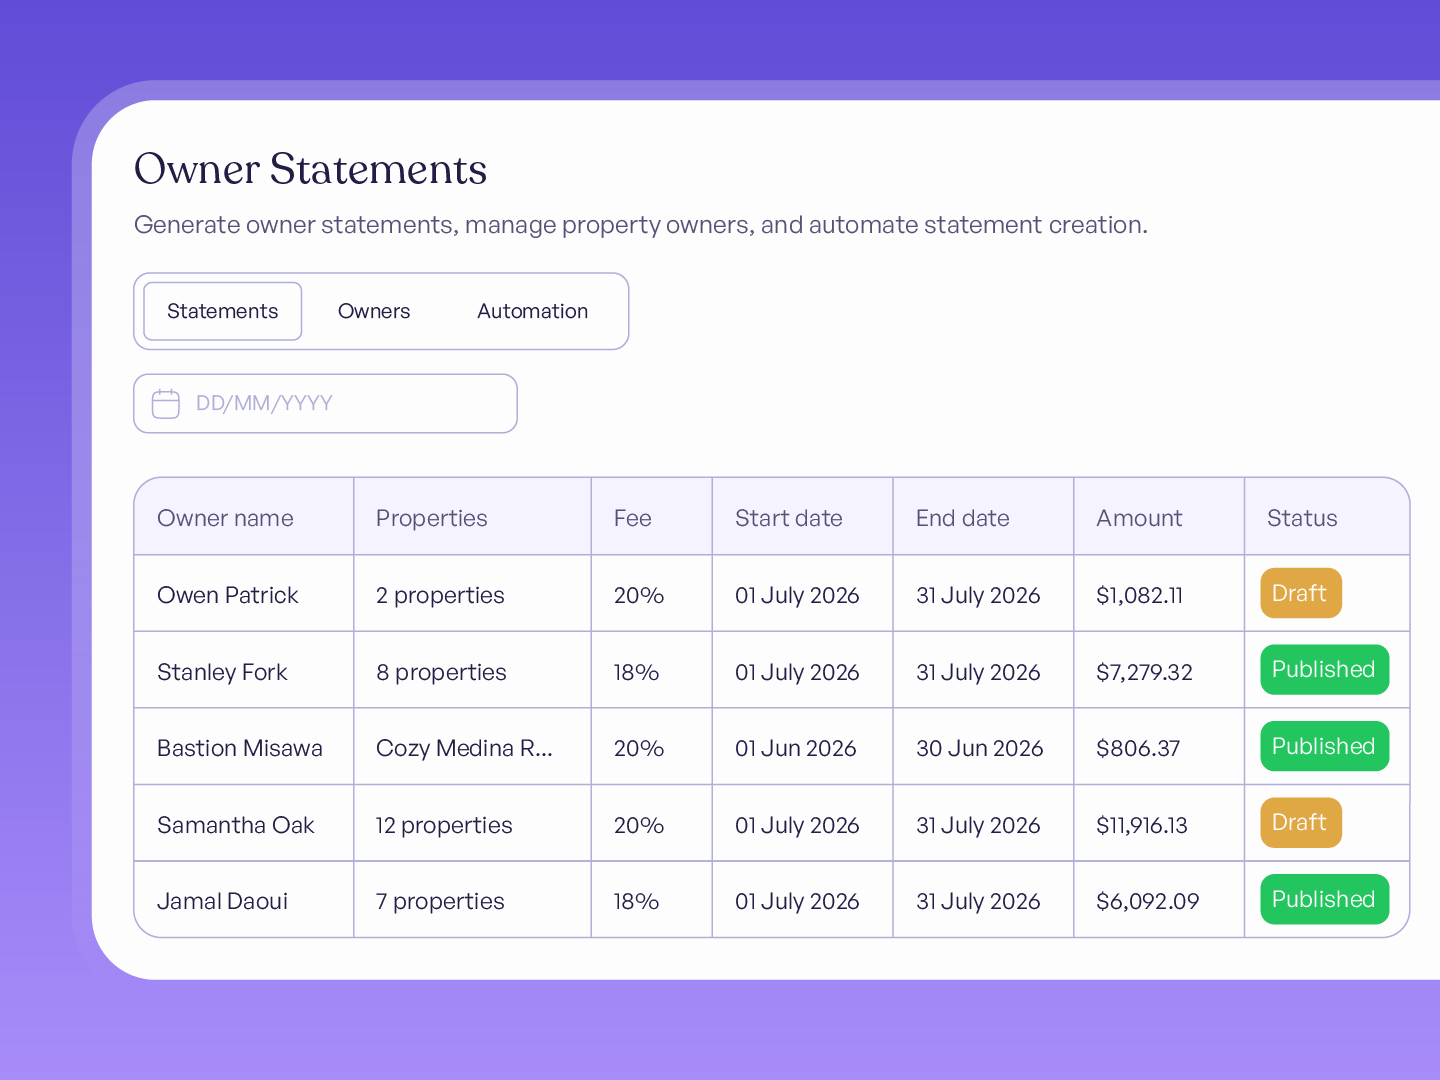
Task: Click the Draft badge for Owen Patrick
Action: 1300,593
